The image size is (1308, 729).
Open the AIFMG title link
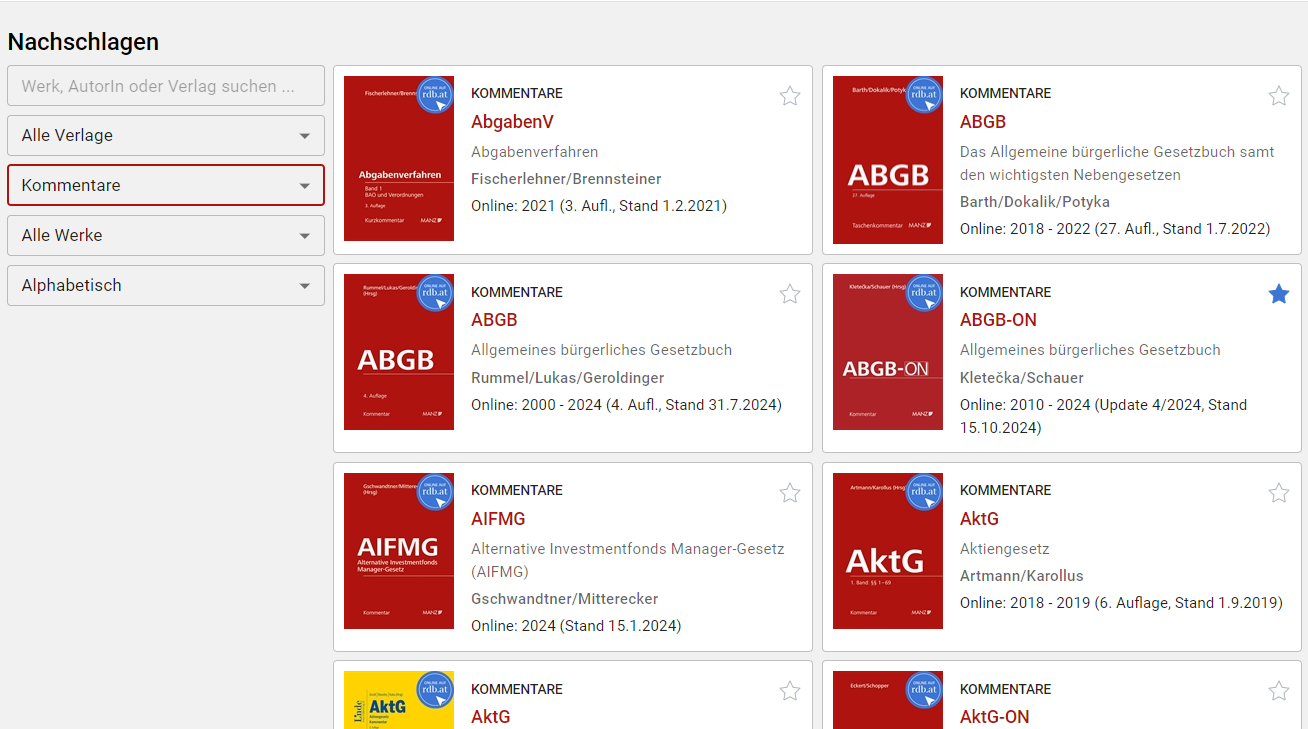[x=498, y=519]
